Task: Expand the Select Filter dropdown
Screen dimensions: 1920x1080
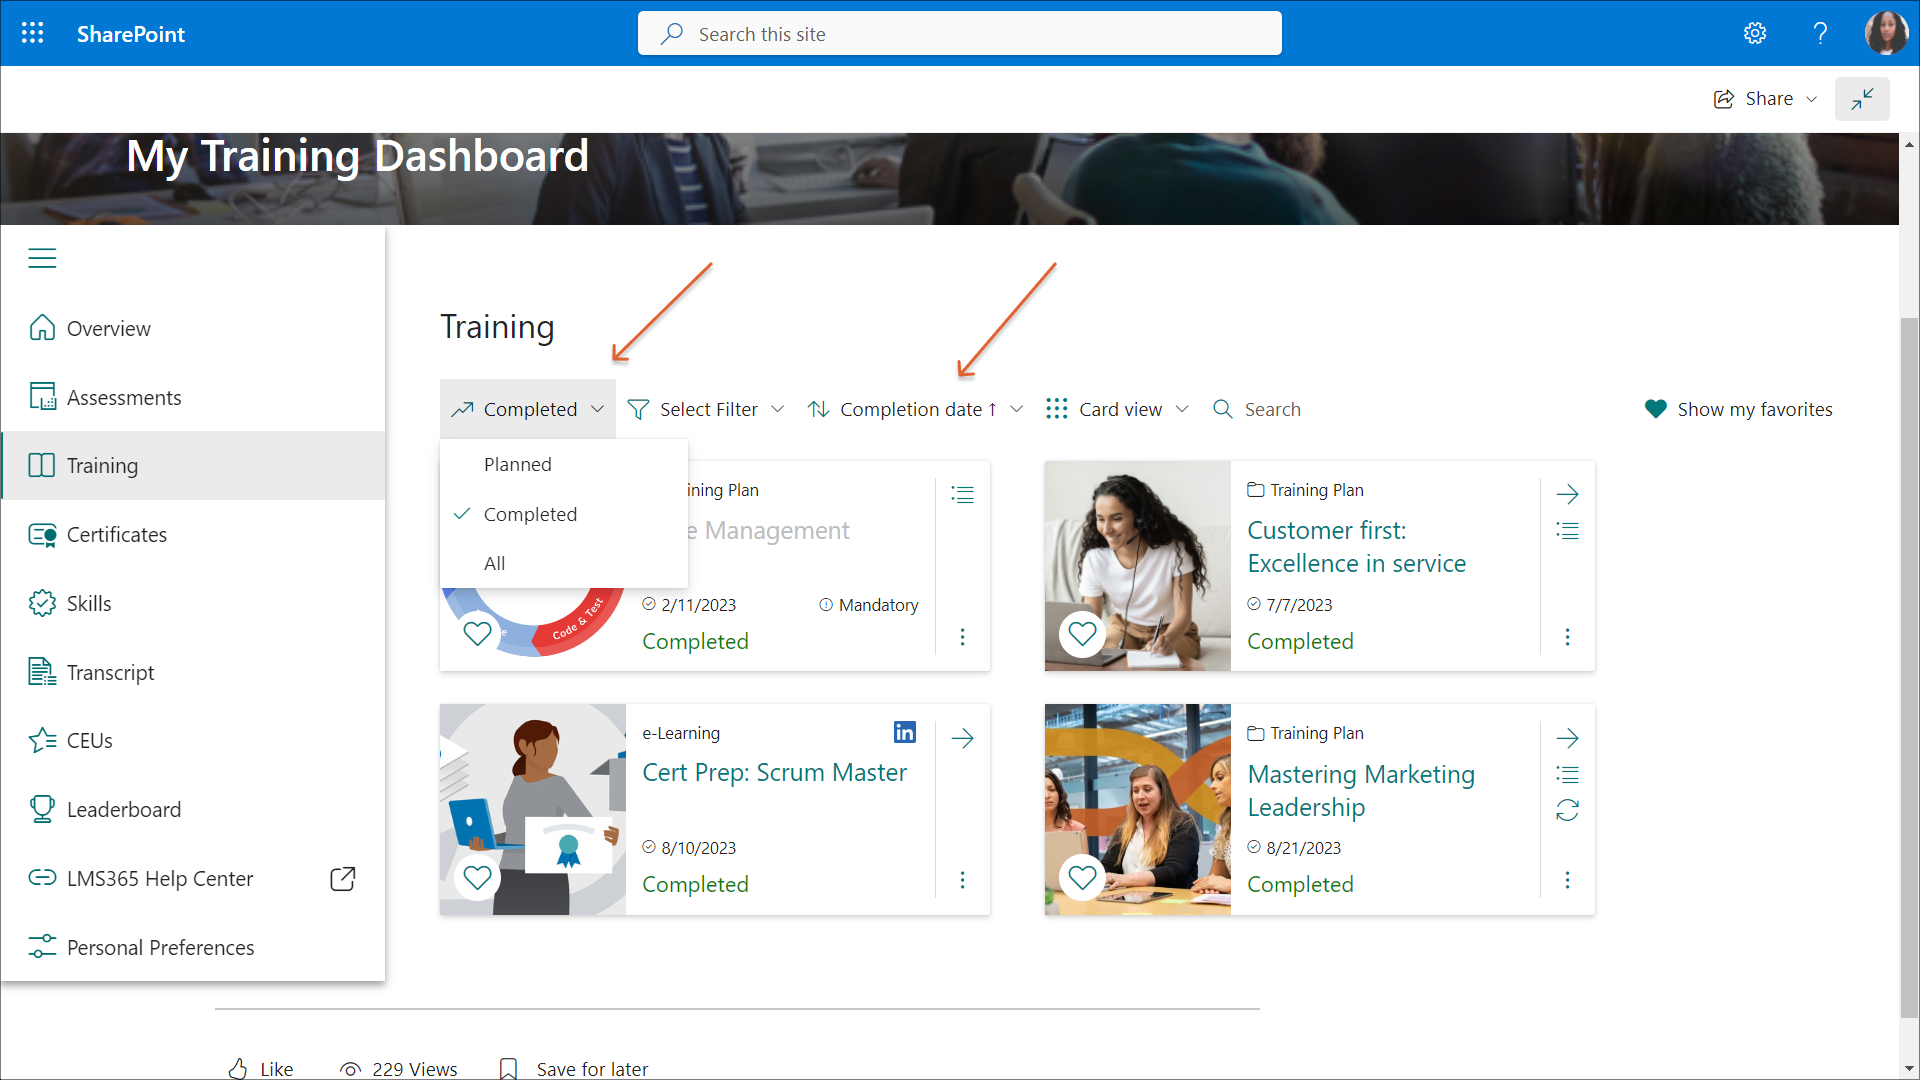Action: pyautogui.click(x=706, y=409)
